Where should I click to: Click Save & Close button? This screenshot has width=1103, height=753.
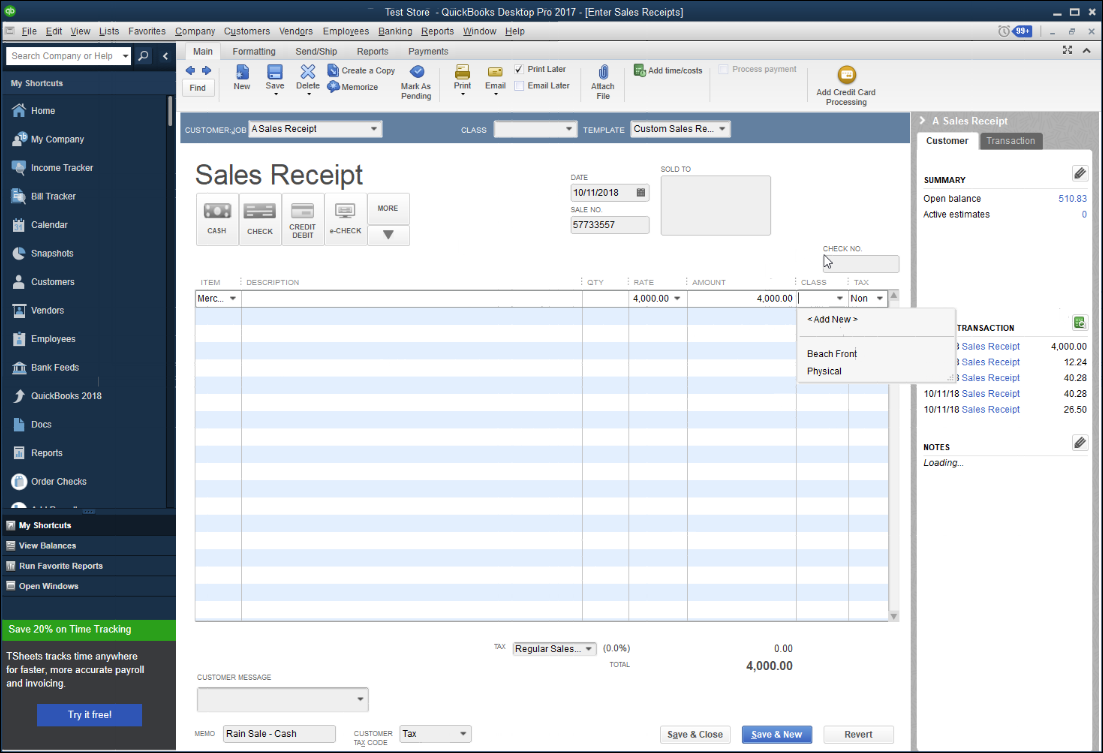coord(695,735)
